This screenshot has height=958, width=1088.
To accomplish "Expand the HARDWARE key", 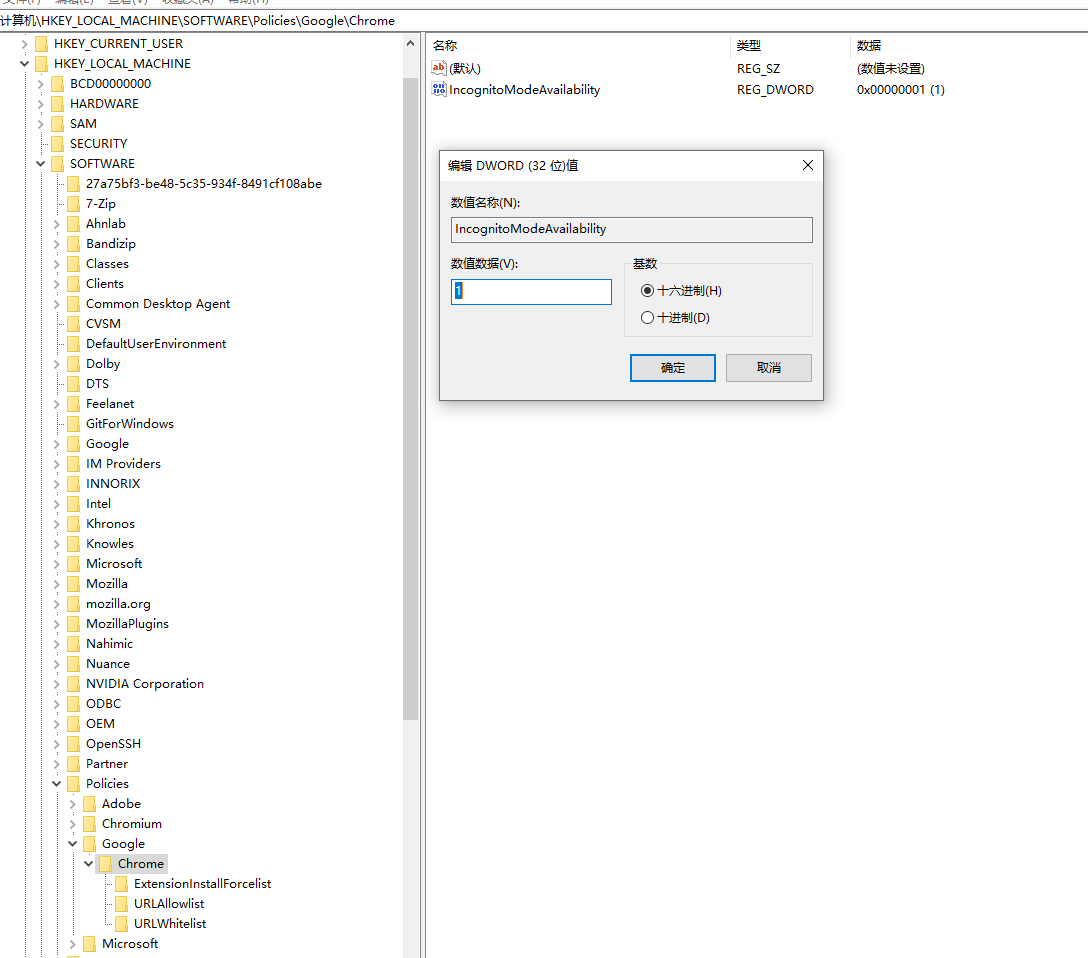I will click(40, 104).
